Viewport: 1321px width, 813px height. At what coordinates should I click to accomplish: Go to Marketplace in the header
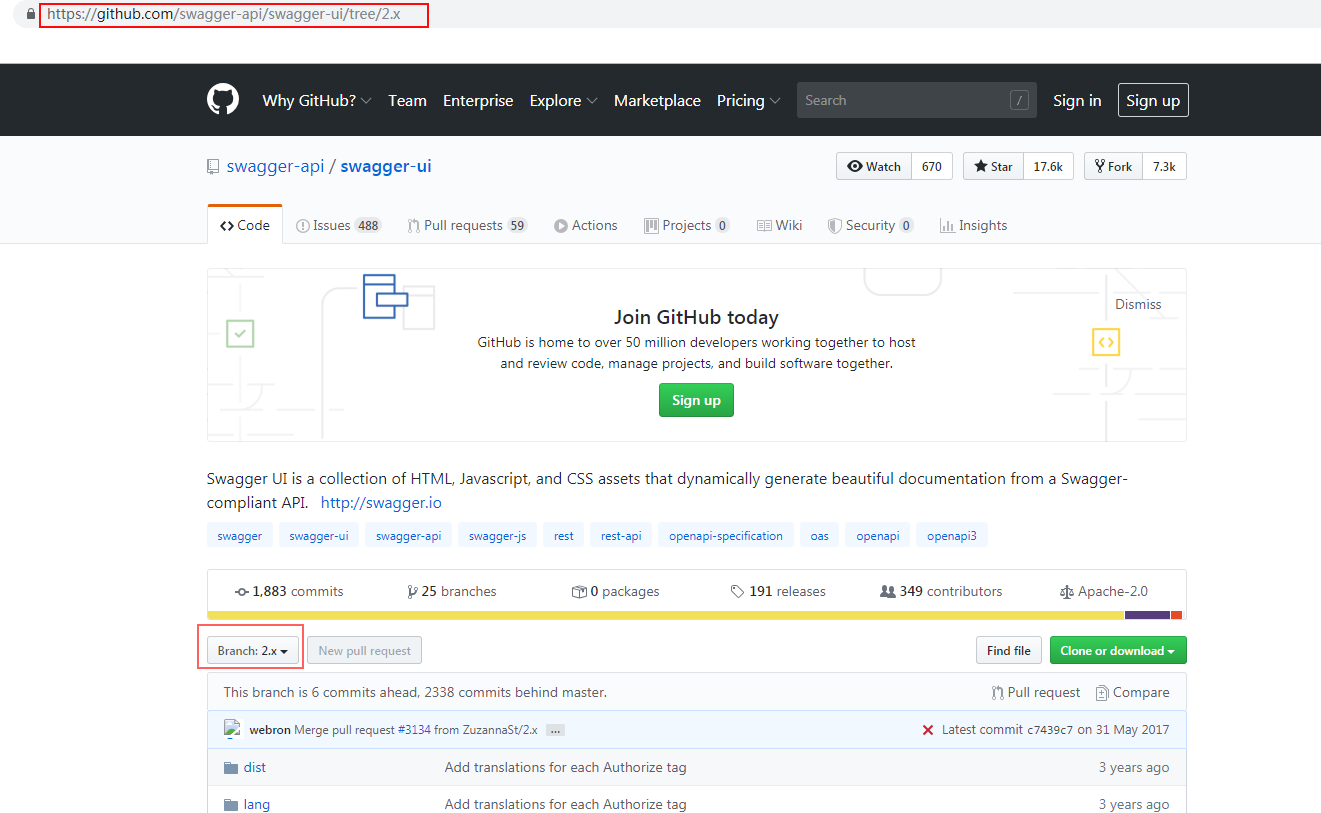coord(657,100)
